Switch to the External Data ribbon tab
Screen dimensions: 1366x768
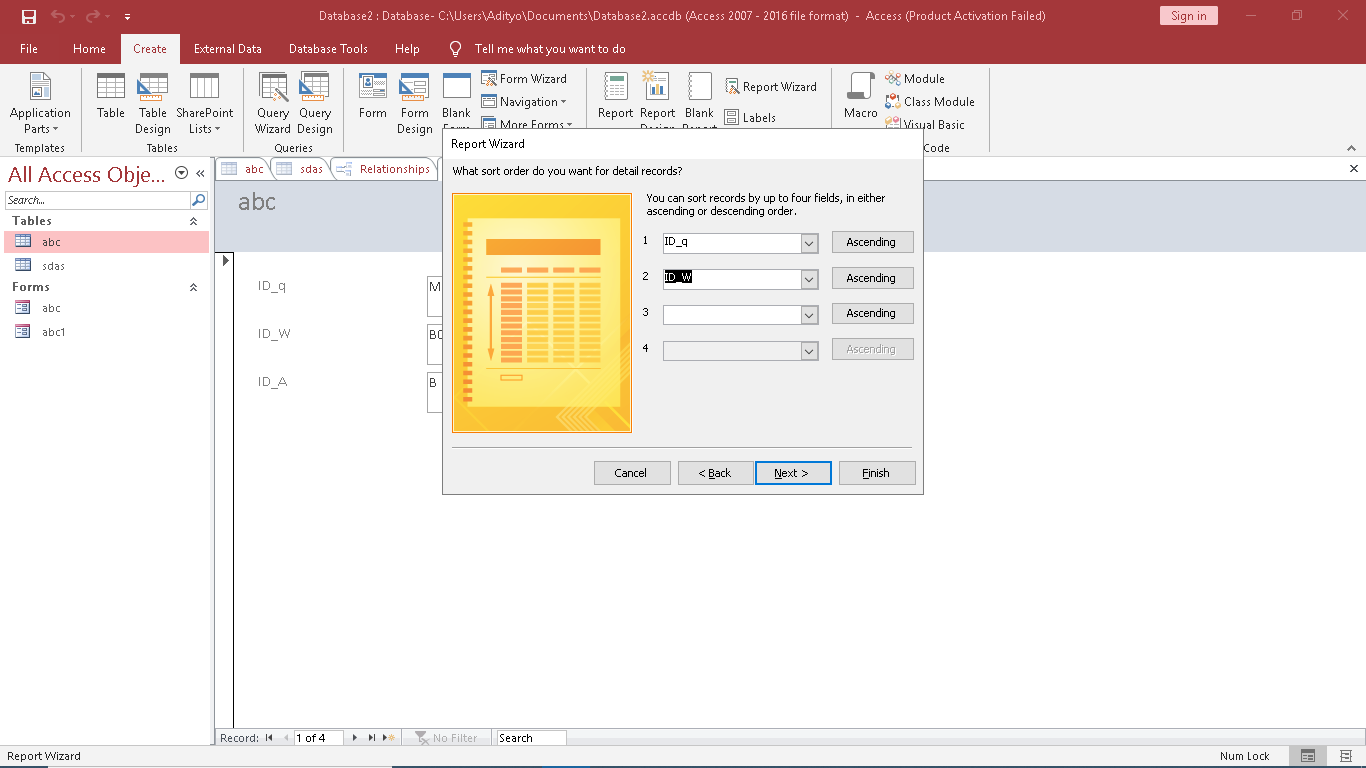tap(227, 49)
